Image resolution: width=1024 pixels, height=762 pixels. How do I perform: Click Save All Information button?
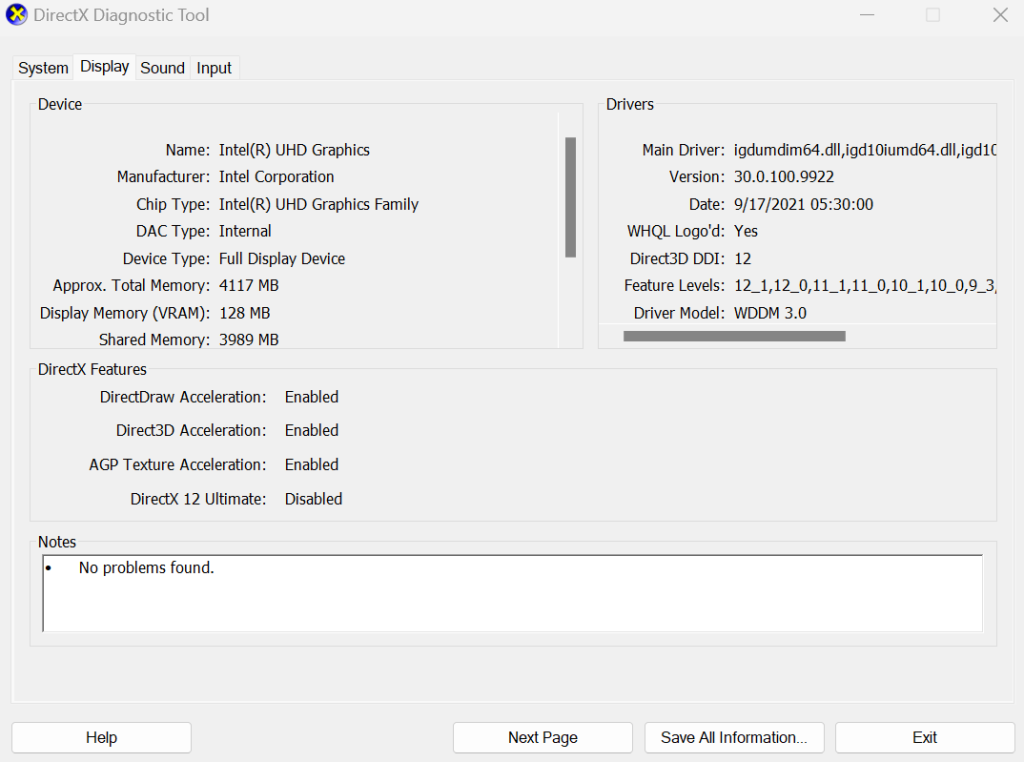(x=734, y=737)
